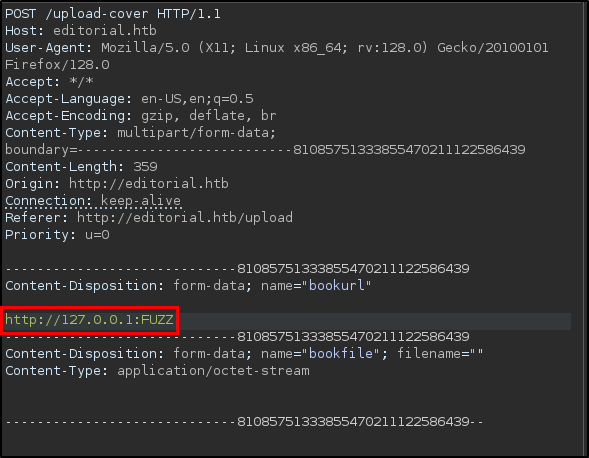This screenshot has height=458, width=589.
Task: Click the Connection: keep-alive header
Action: 93,201
